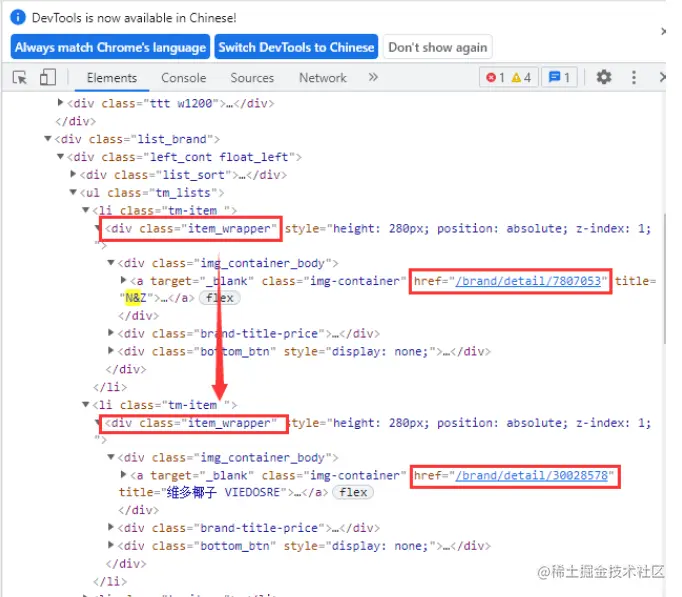682x597 pixels.
Task: Select the highlighted N&Z title text
Action: point(136,298)
